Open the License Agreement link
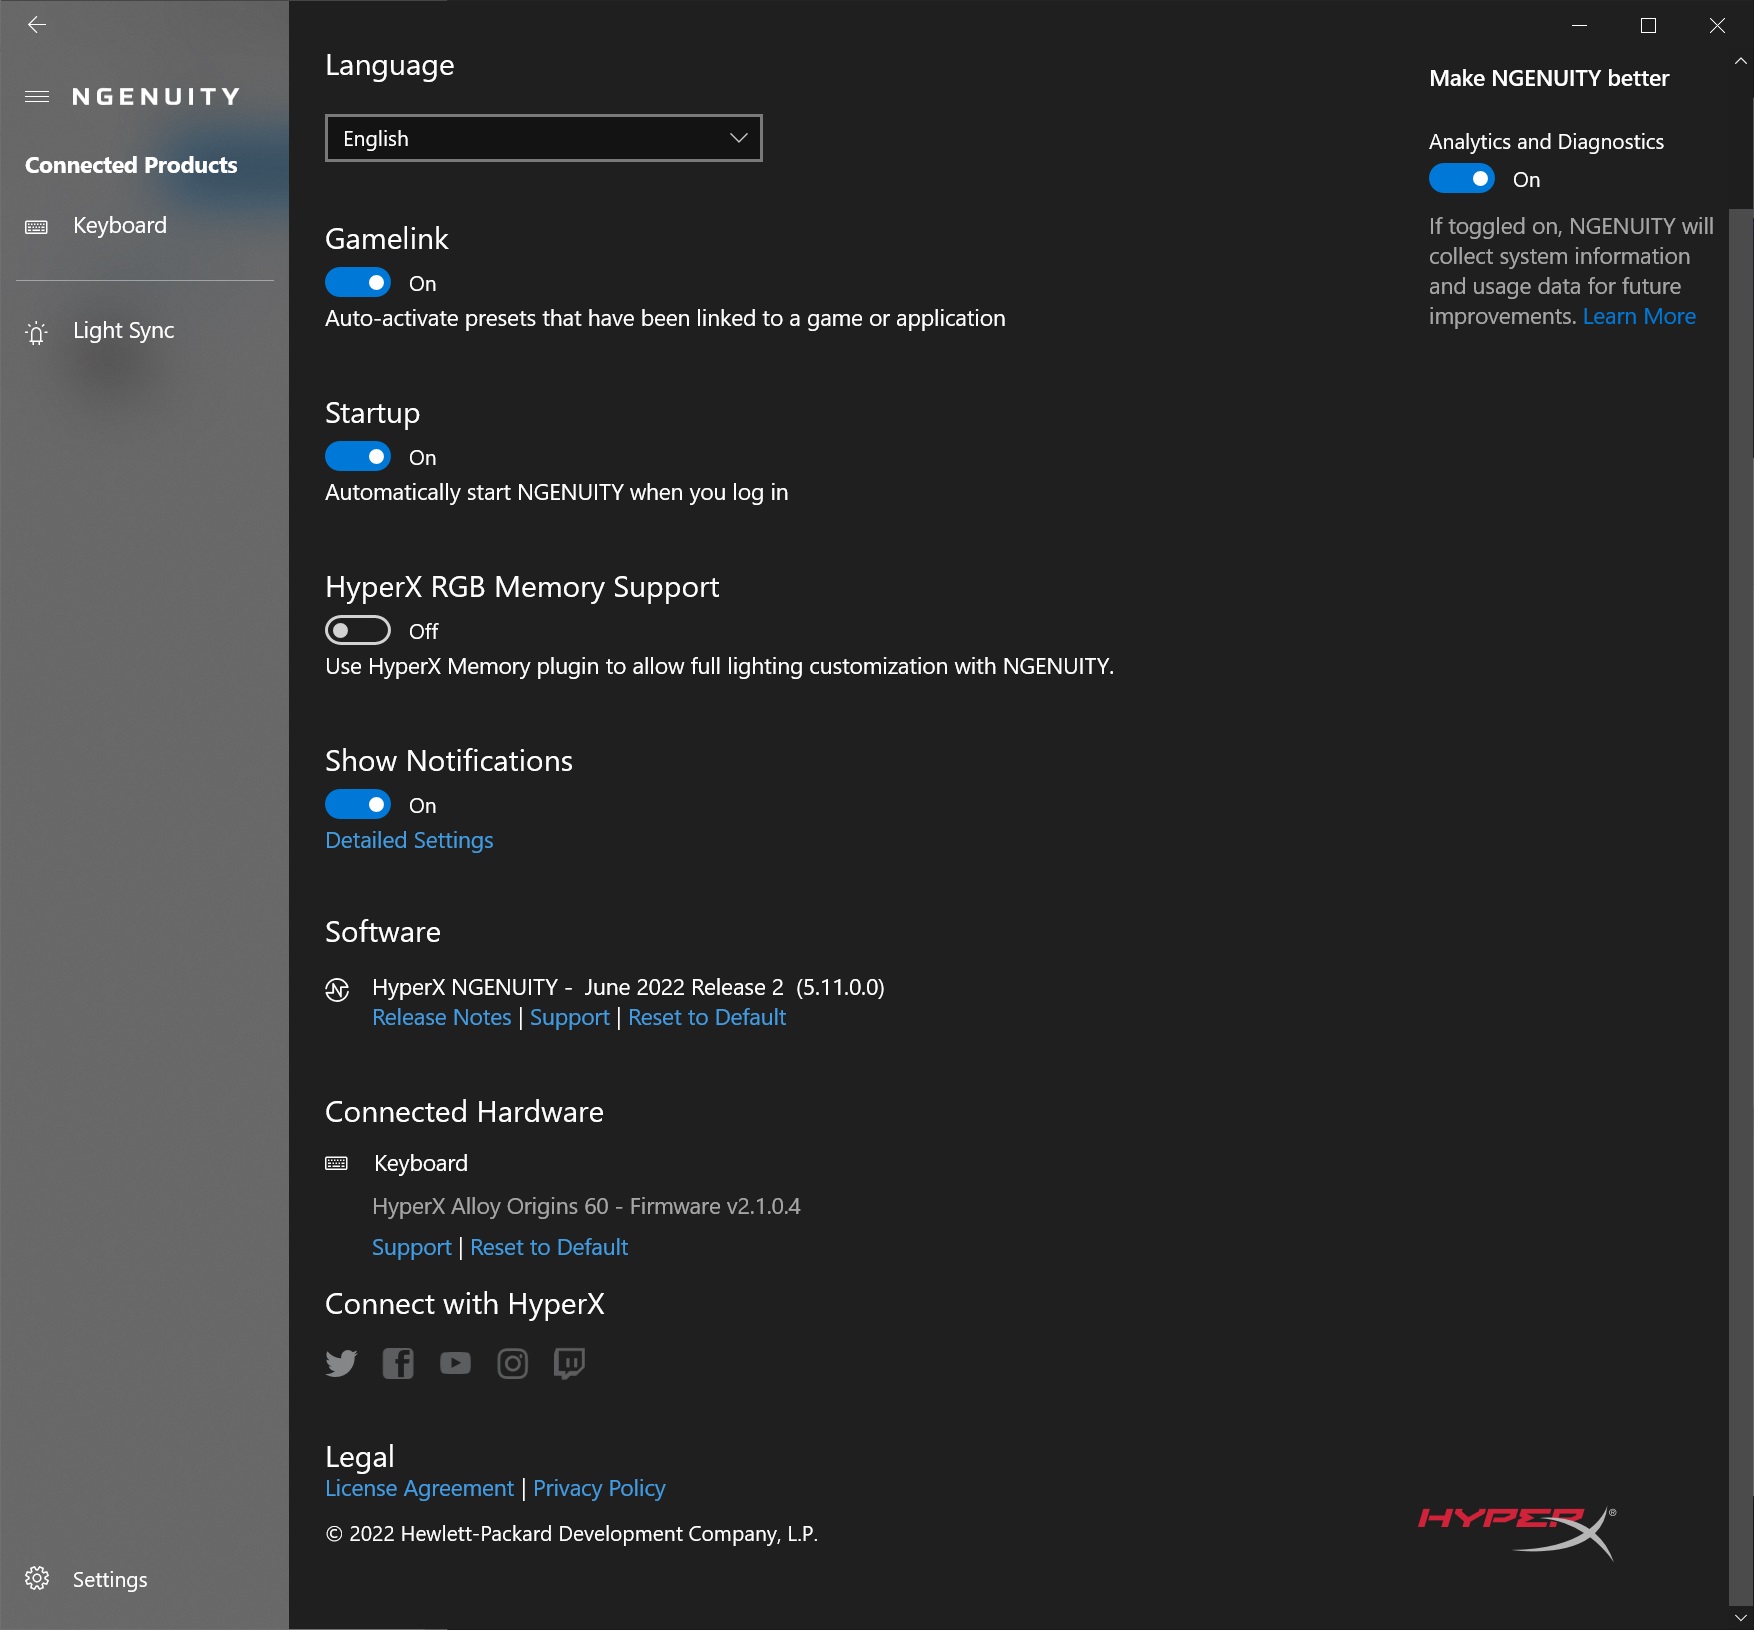 pos(419,1488)
